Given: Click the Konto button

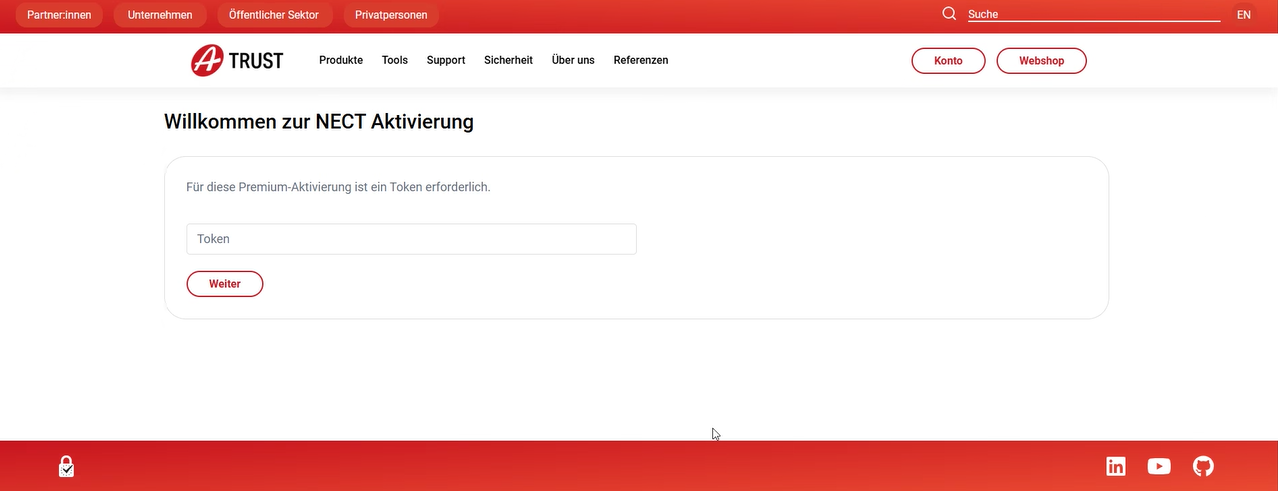Looking at the screenshot, I should [948, 61].
